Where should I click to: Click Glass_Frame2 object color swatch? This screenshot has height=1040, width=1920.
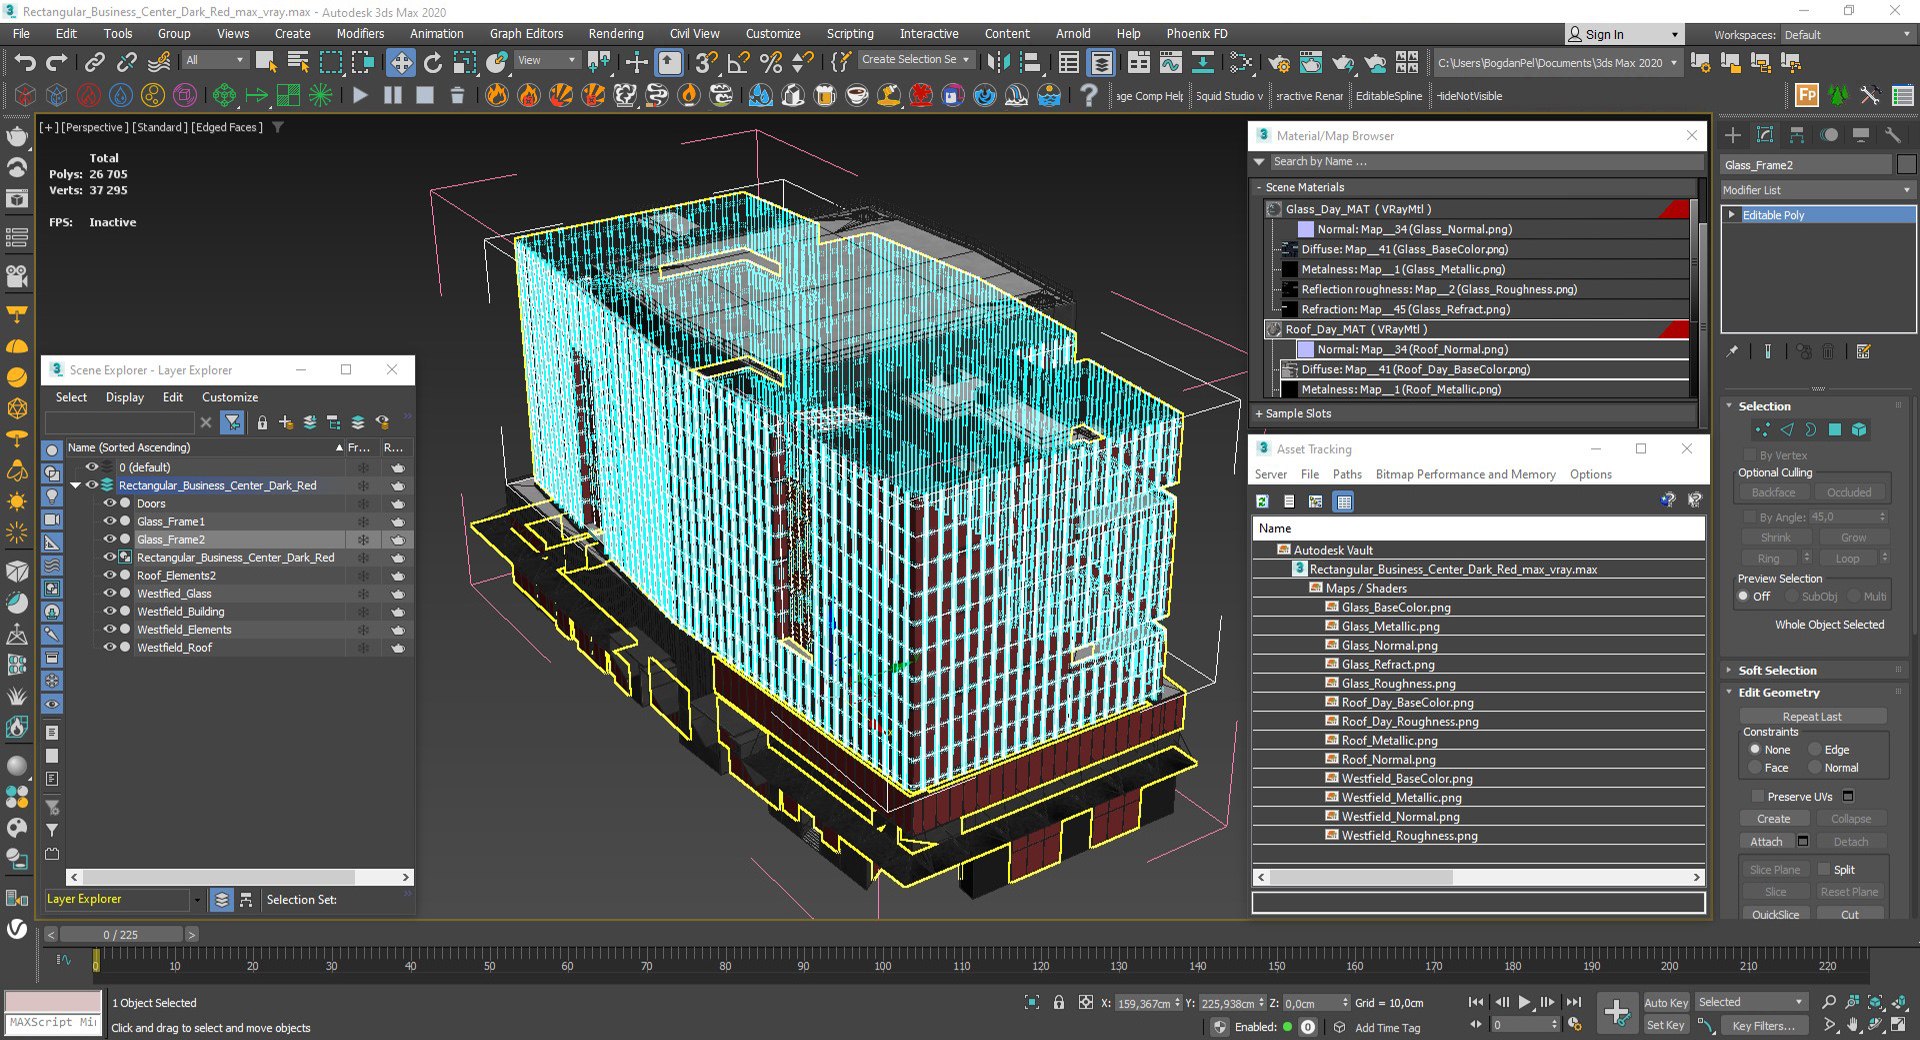tap(1906, 165)
